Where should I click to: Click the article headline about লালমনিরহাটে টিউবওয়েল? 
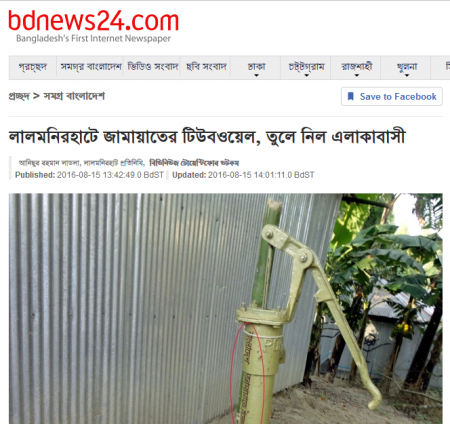click(207, 137)
